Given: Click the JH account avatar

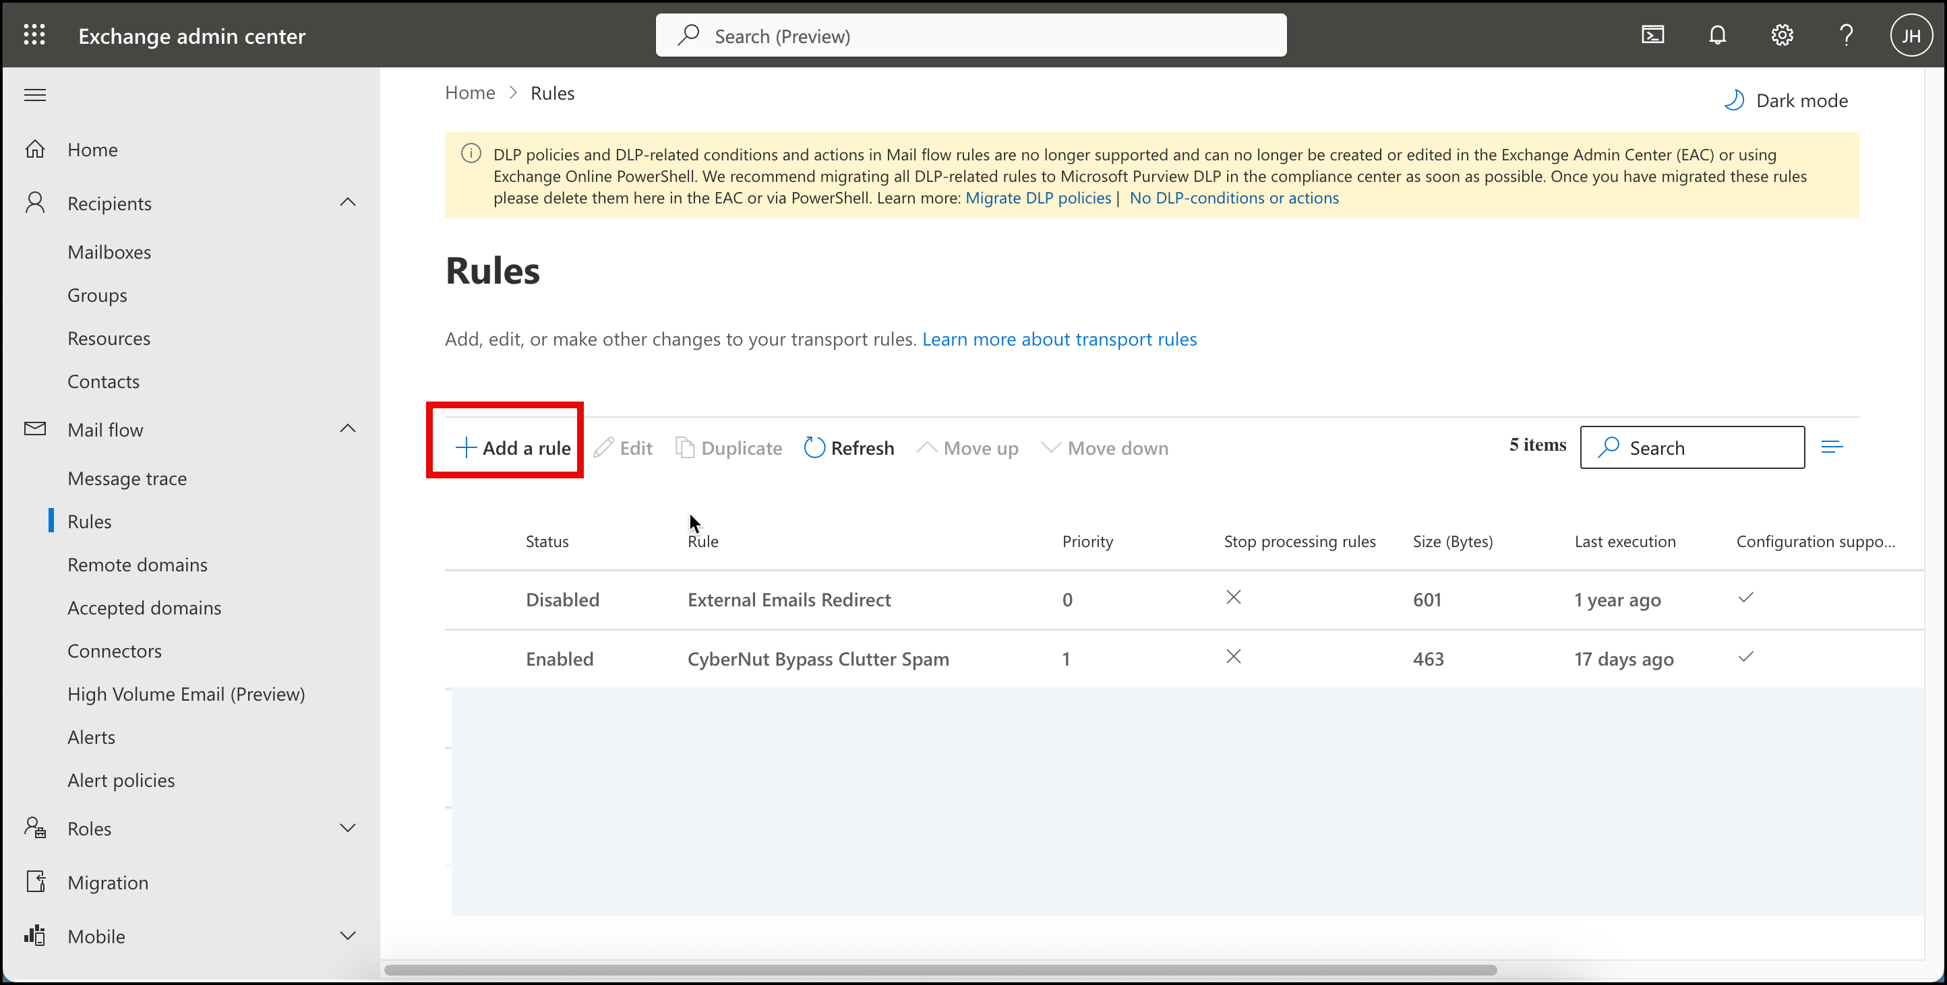Looking at the screenshot, I should [1911, 34].
